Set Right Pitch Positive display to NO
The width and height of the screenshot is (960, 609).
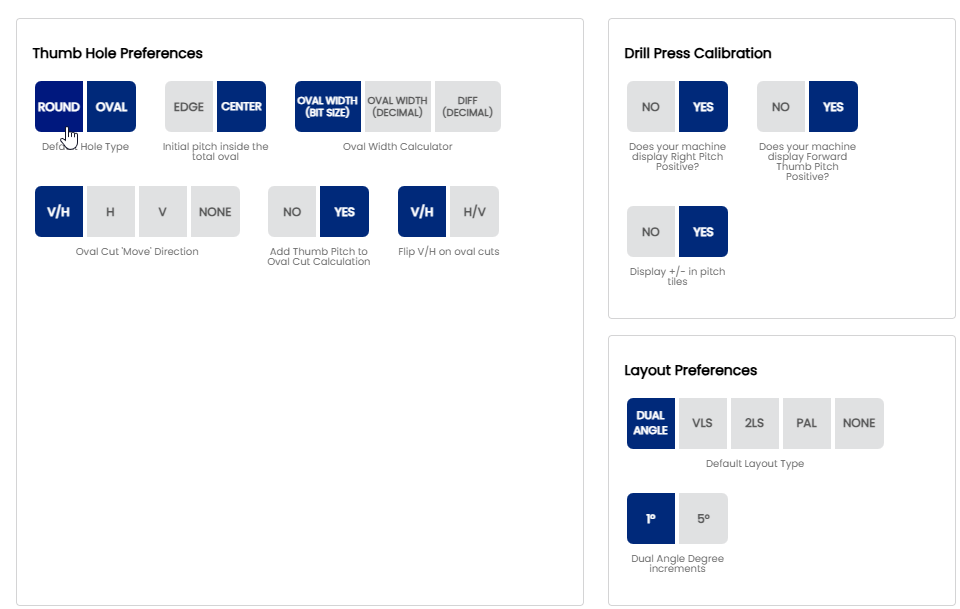651,107
